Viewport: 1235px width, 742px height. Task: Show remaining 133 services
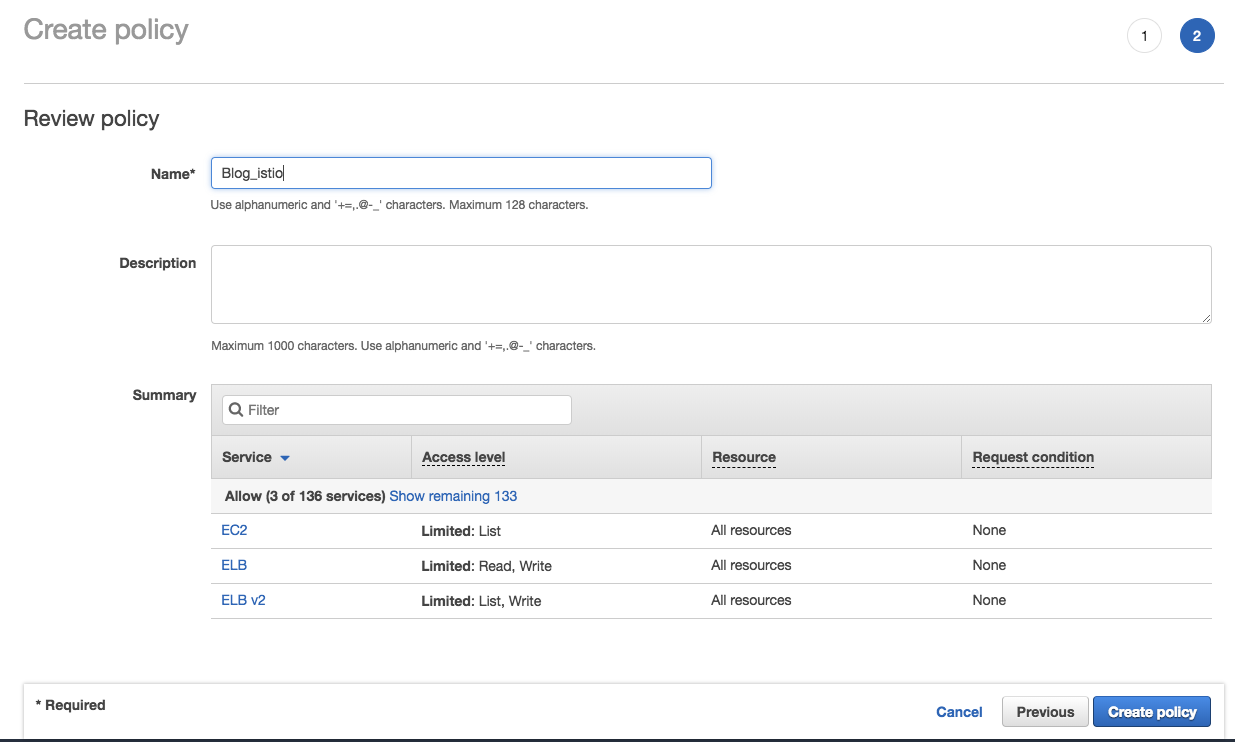pyautogui.click(x=453, y=496)
